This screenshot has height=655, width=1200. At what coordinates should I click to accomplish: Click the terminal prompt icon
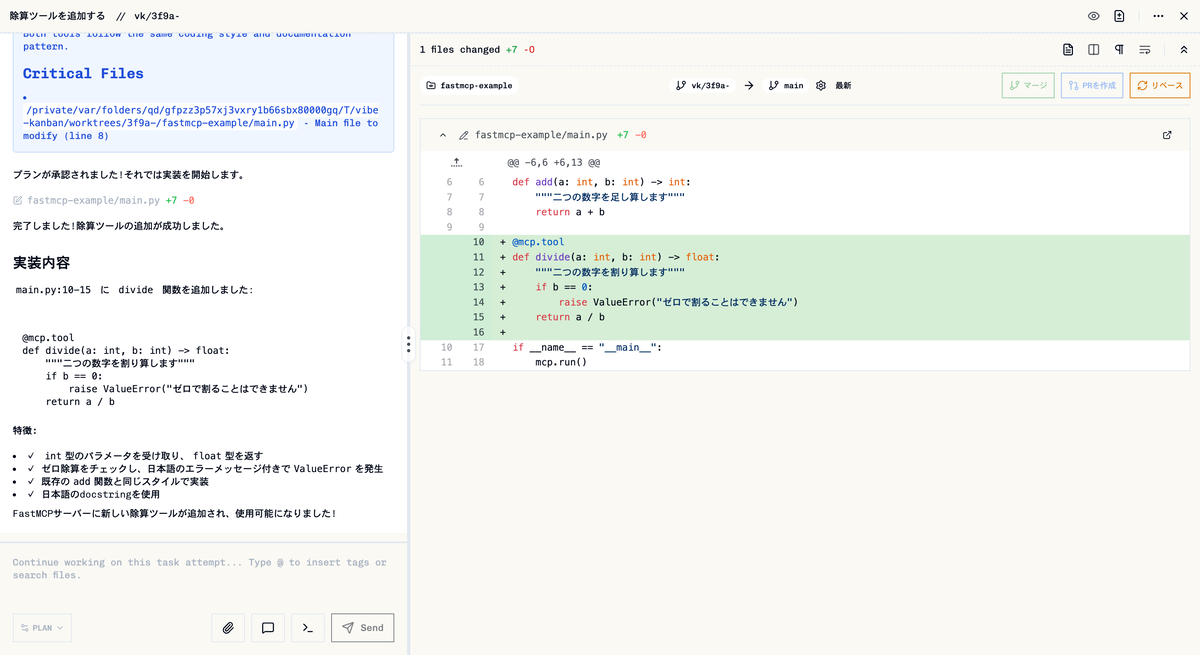click(308, 628)
